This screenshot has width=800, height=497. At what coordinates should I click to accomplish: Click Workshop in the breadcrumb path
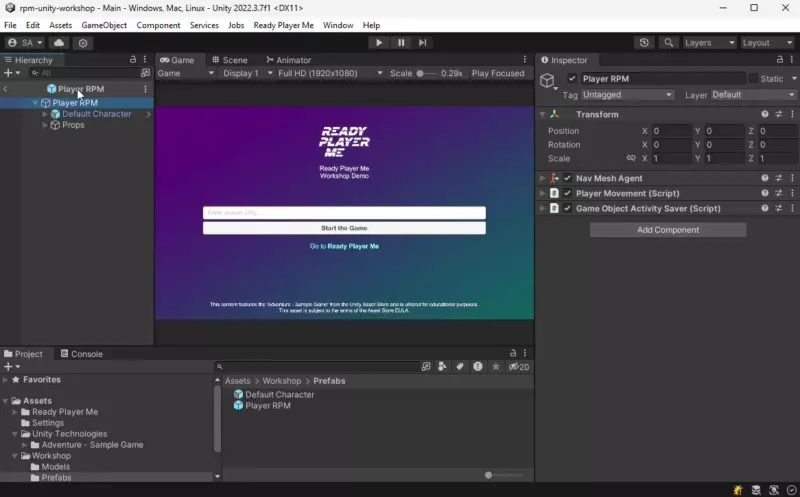282,381
